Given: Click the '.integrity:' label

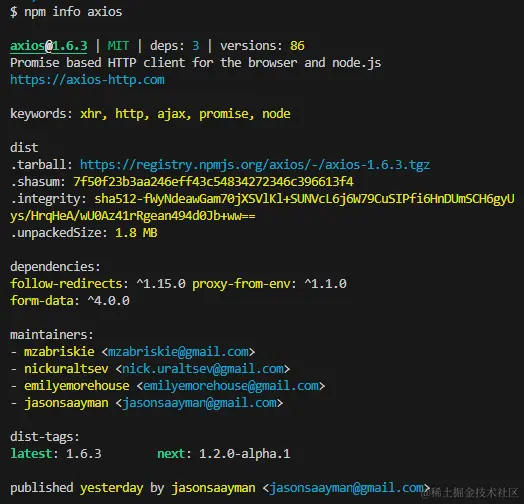Looking at the screenshot, I should pyautogui.click(x=48, y=199).
